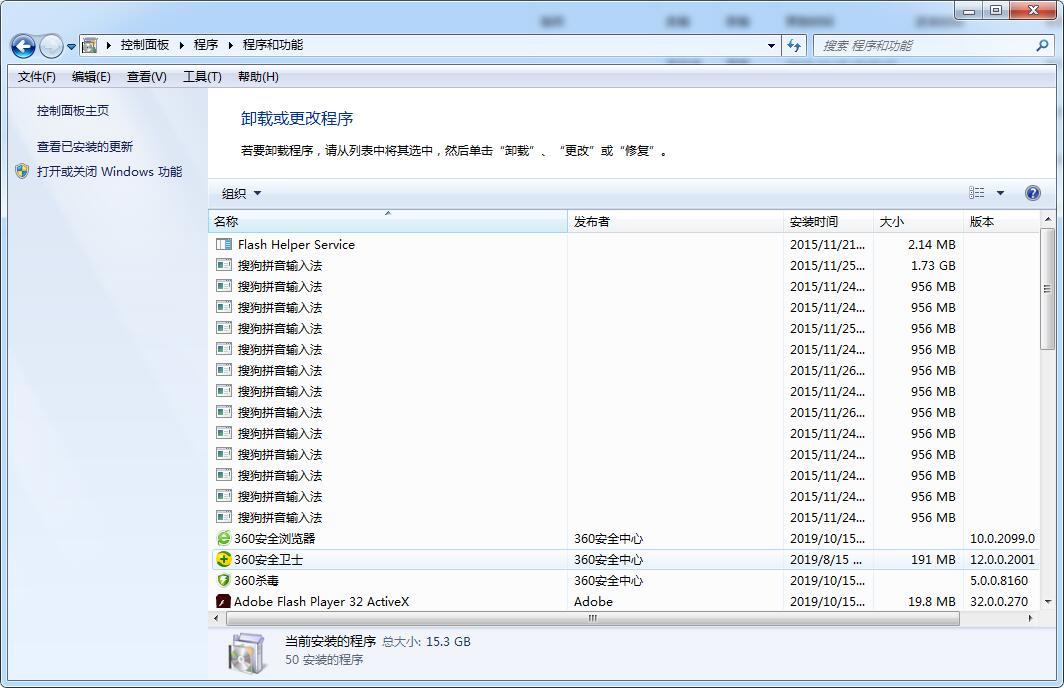Sort by the 发布者 column header
Screen dimensions: 1064x688
point(675,221)
